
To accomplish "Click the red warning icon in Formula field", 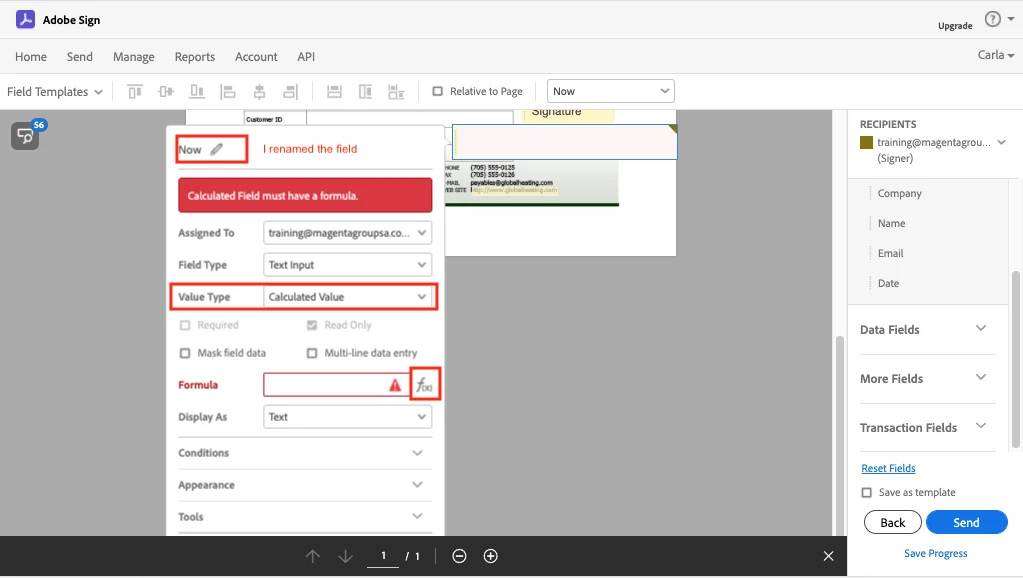I will [395, 385].
